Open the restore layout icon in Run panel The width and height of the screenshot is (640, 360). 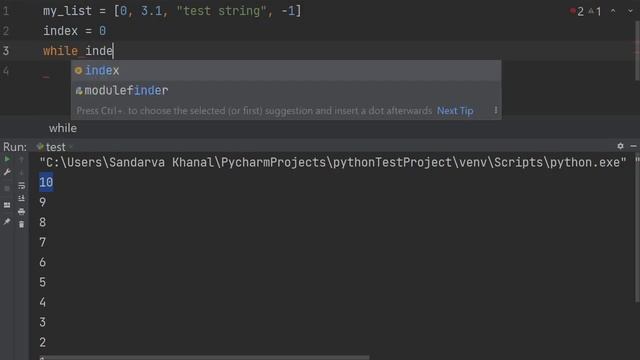[x=7, y=205]
